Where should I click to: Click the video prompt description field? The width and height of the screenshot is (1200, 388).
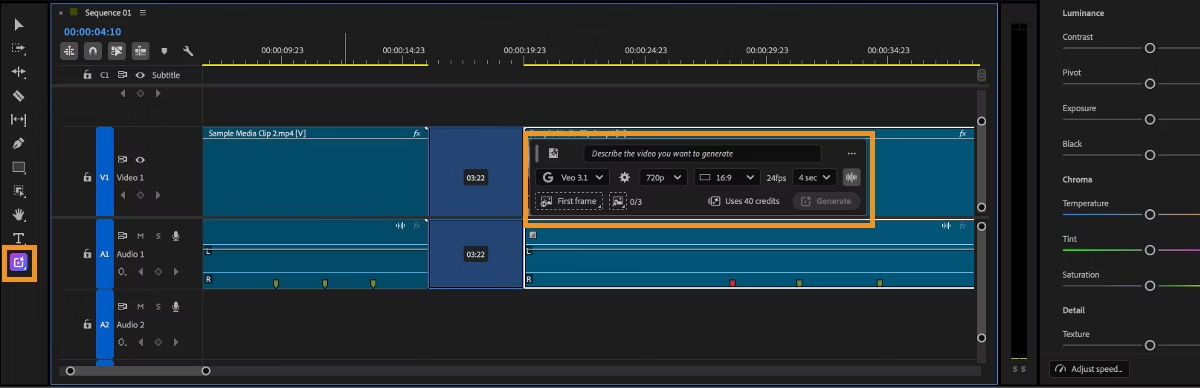[x=703, y=153]
